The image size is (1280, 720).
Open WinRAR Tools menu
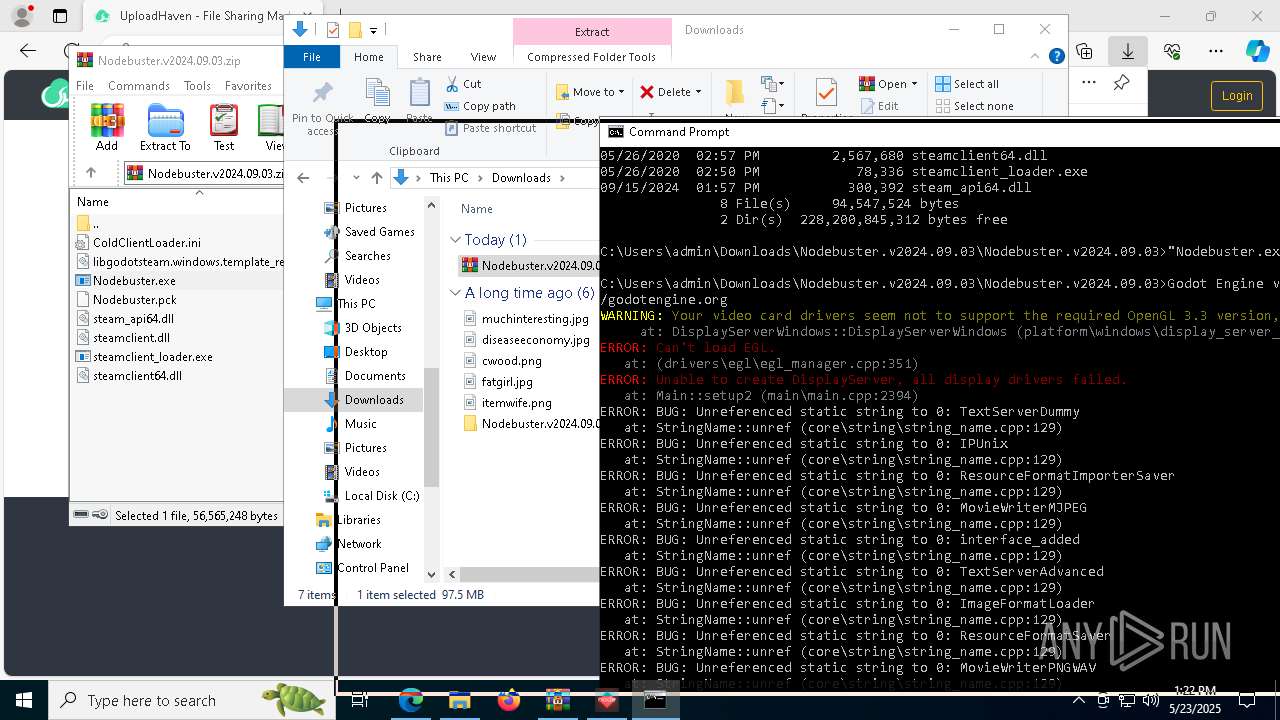tap(197, 86)
